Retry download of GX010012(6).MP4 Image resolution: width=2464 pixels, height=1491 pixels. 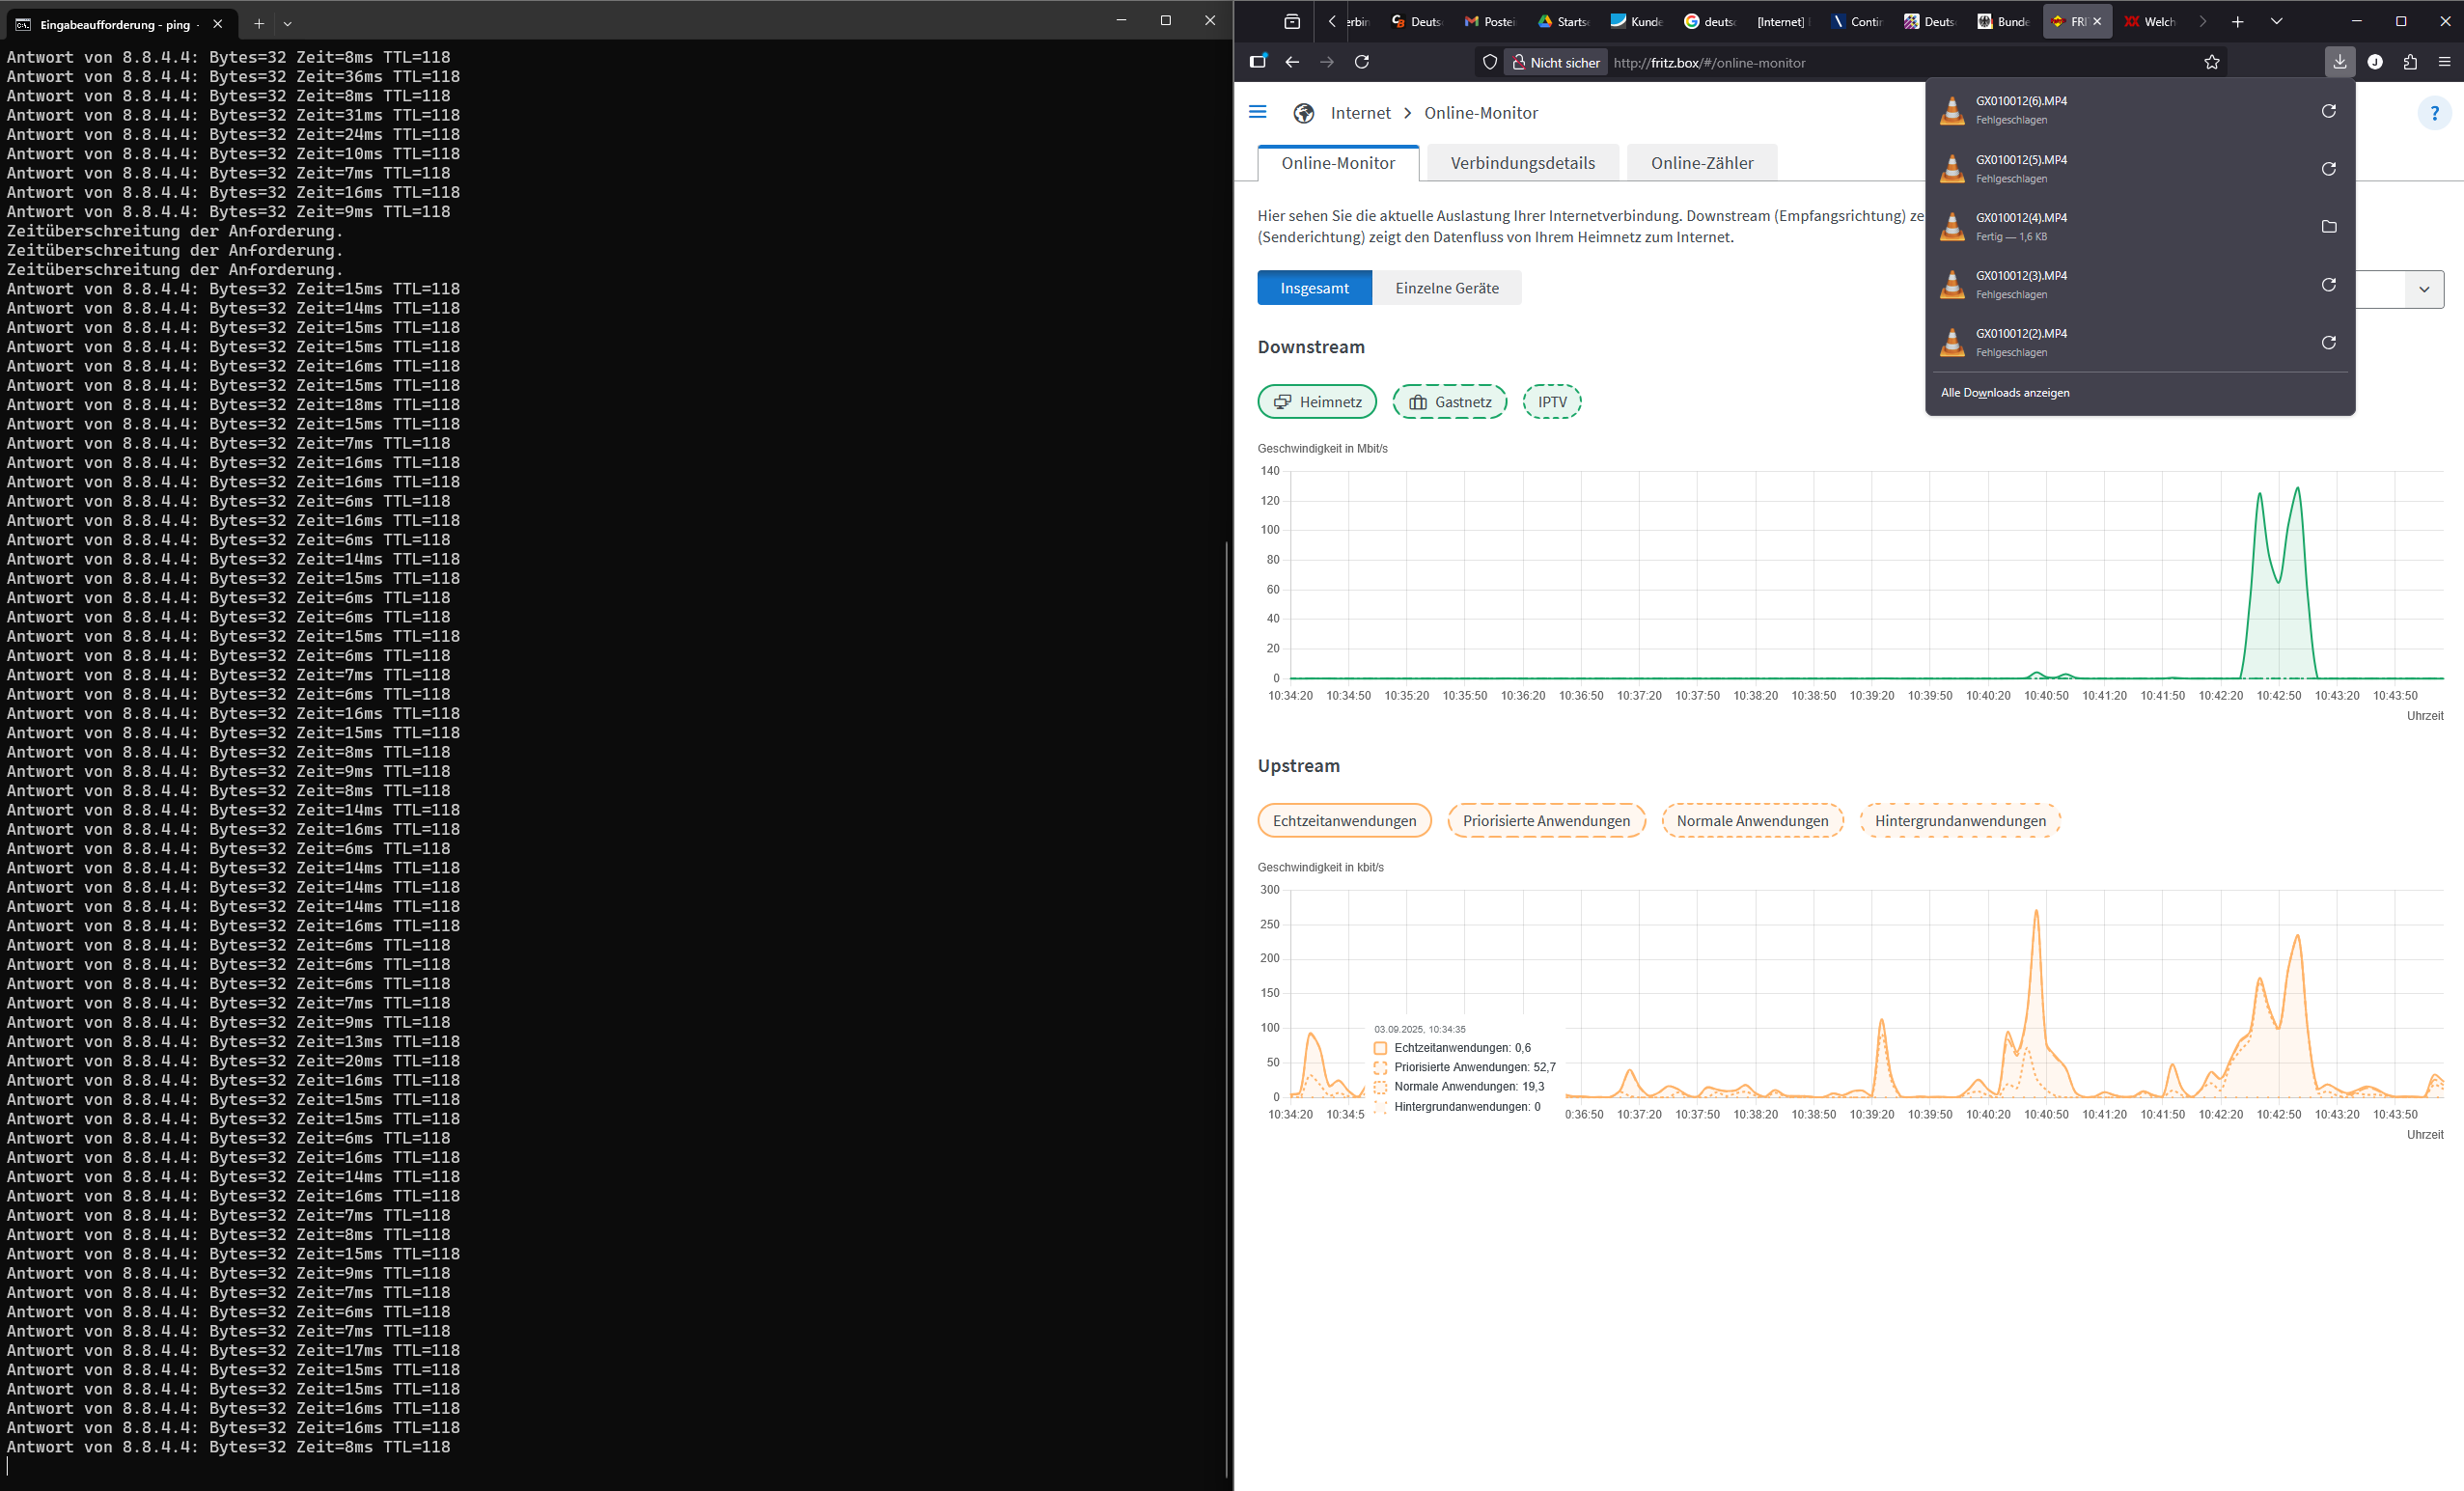click(x=2328, y=111)
